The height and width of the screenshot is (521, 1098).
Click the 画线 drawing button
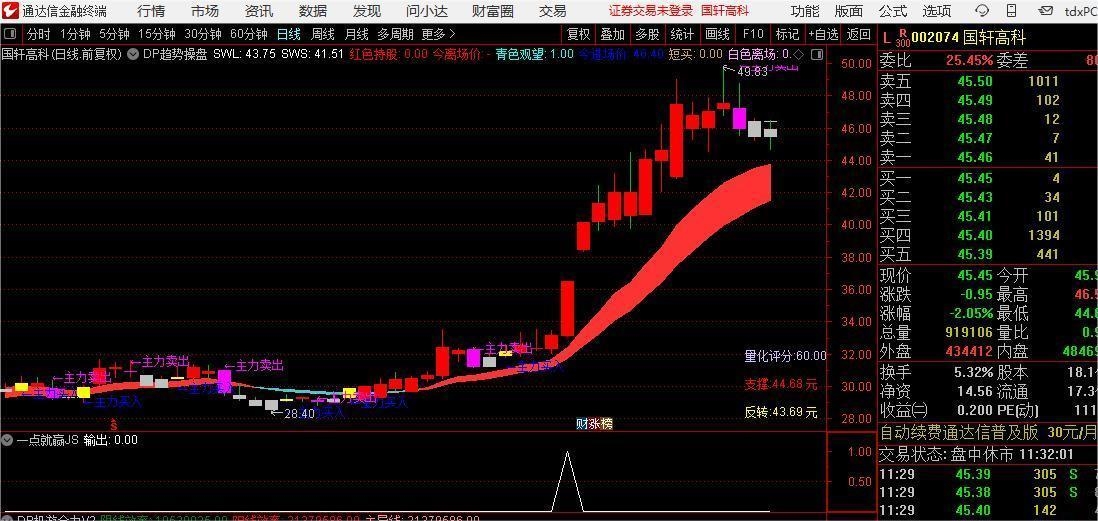(717, 34)
